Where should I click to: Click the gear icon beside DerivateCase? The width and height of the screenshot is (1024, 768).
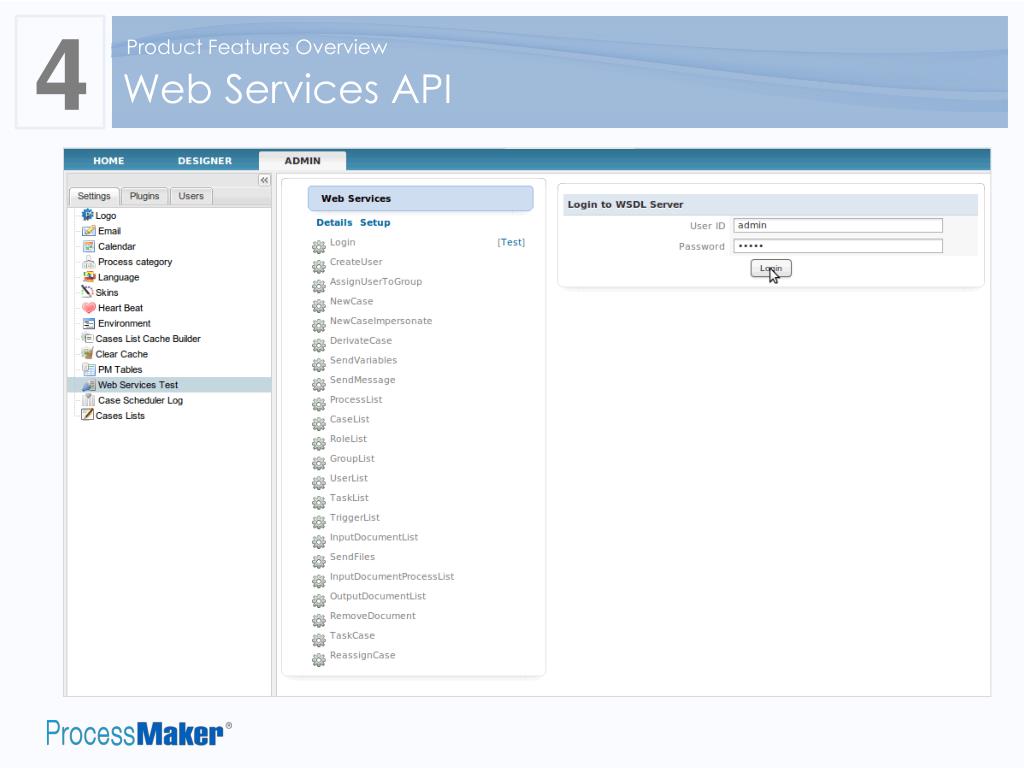(x=319, y=344)
